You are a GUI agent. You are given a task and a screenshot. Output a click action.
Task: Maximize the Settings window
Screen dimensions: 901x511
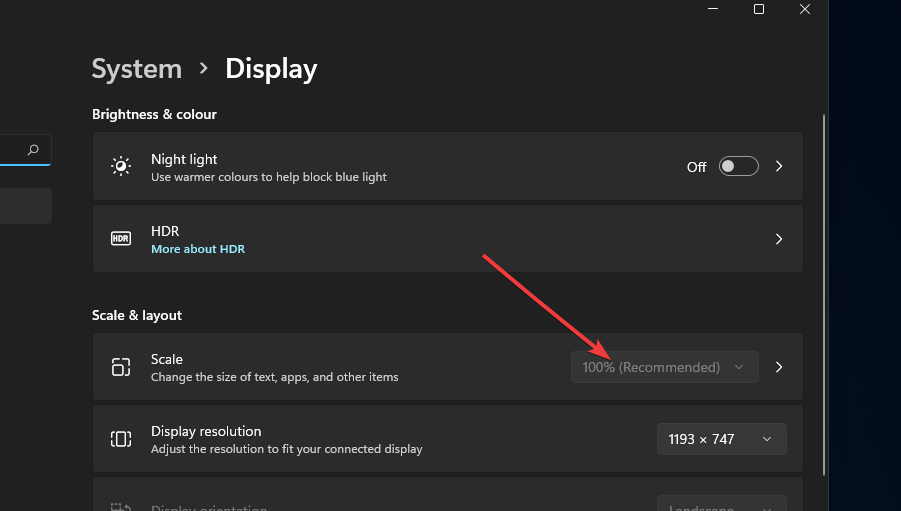759,9
